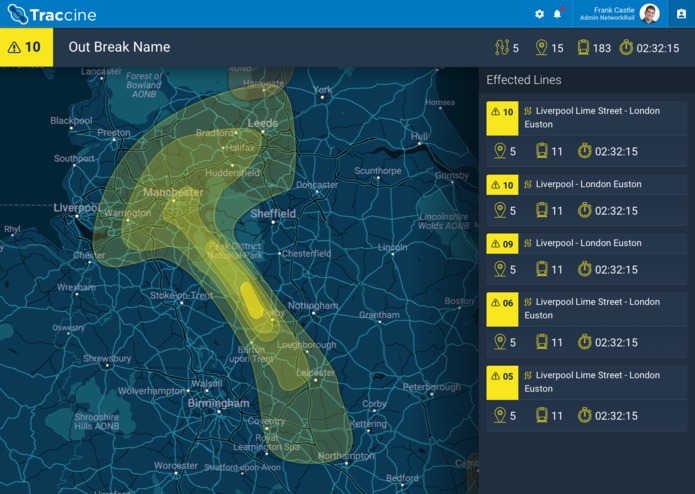Click train icon in the 09 line card
Screen dimensions: 695x494
coord(542,269)
